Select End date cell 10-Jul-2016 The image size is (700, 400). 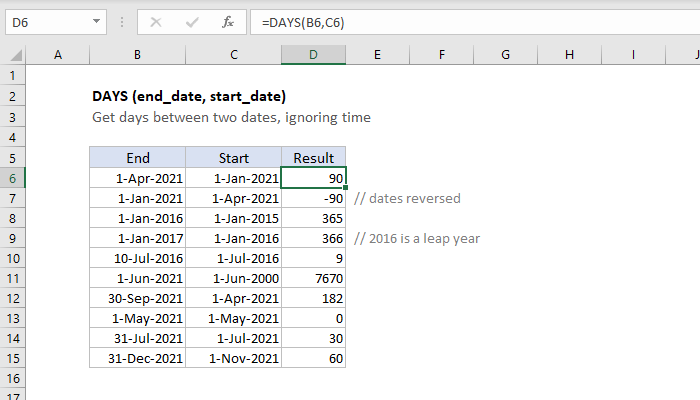click(x=138, y=258)
